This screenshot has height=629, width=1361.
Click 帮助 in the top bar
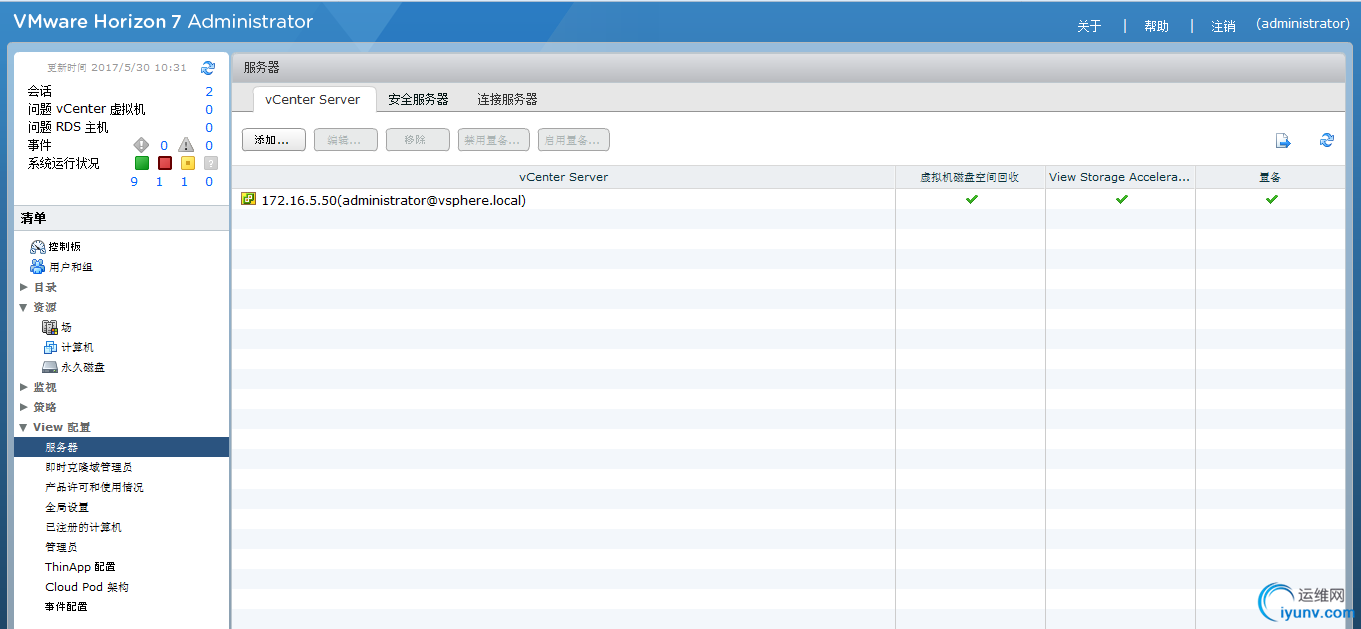(1156, 26)
